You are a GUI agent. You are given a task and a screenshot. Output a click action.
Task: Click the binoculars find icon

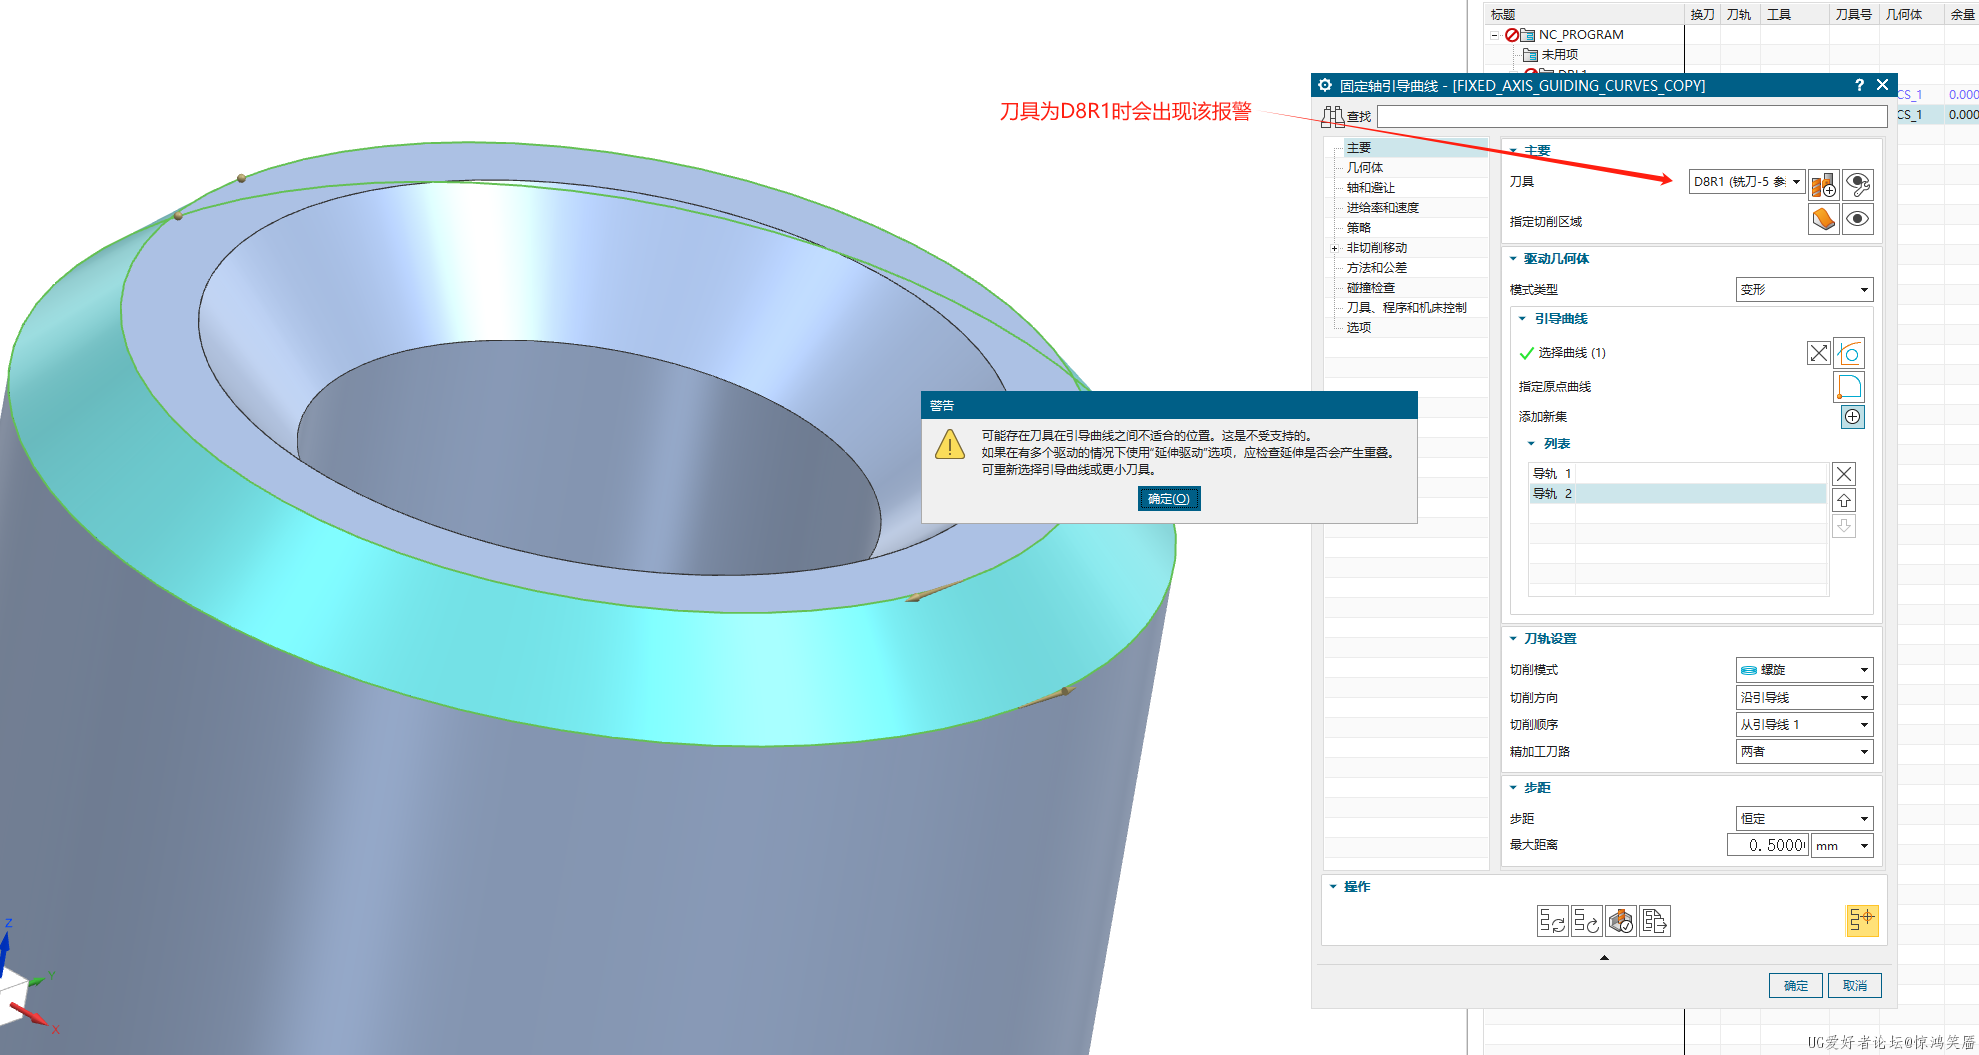pyautogui.click(x=1333, y=117)
